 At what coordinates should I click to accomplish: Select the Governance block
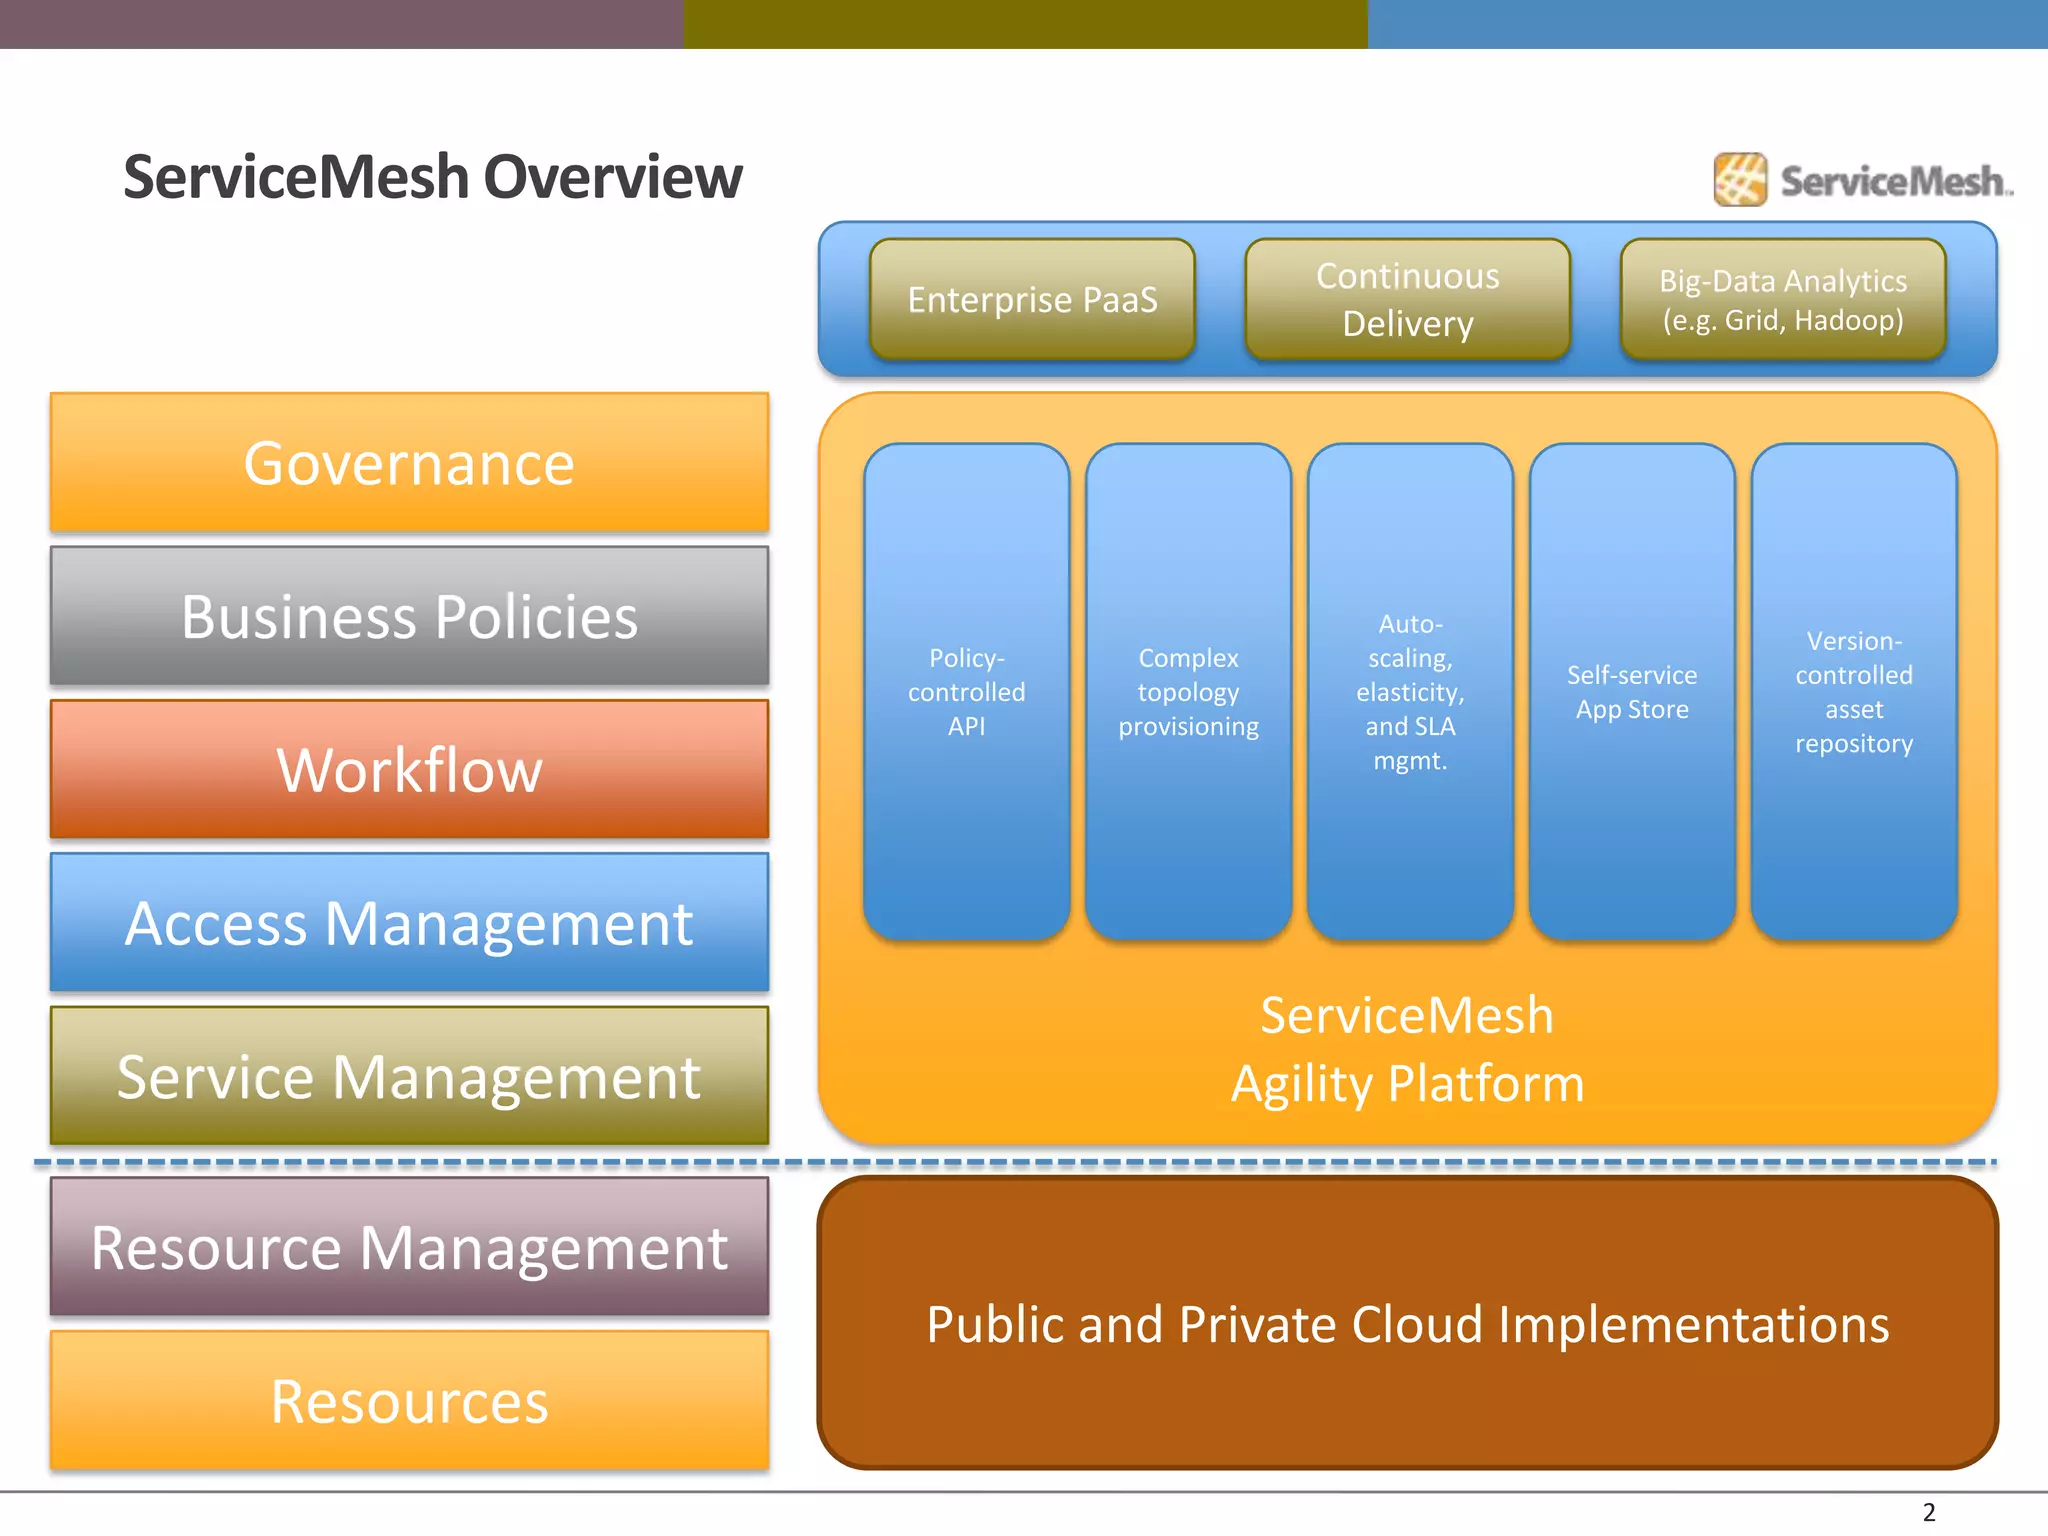coord(409,463)
